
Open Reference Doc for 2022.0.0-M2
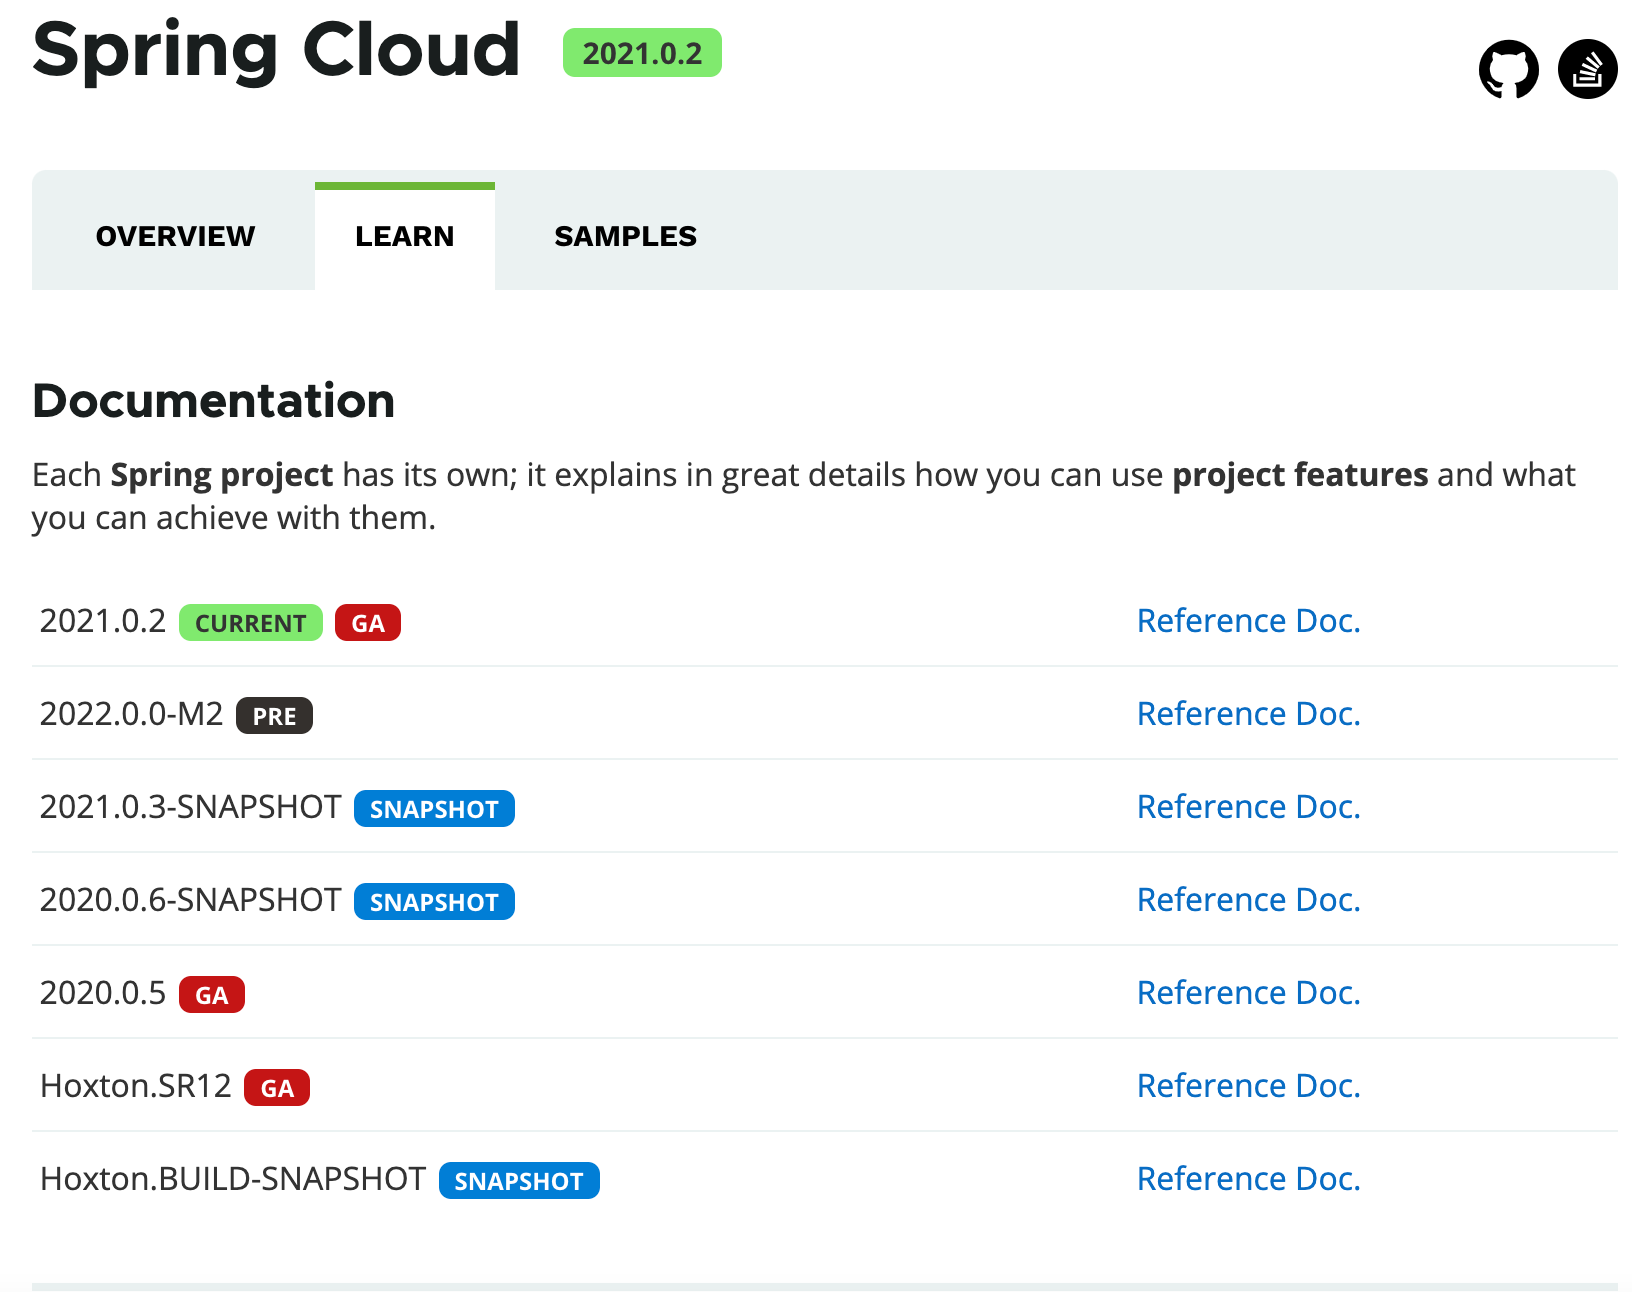[x=1248, y=714]
